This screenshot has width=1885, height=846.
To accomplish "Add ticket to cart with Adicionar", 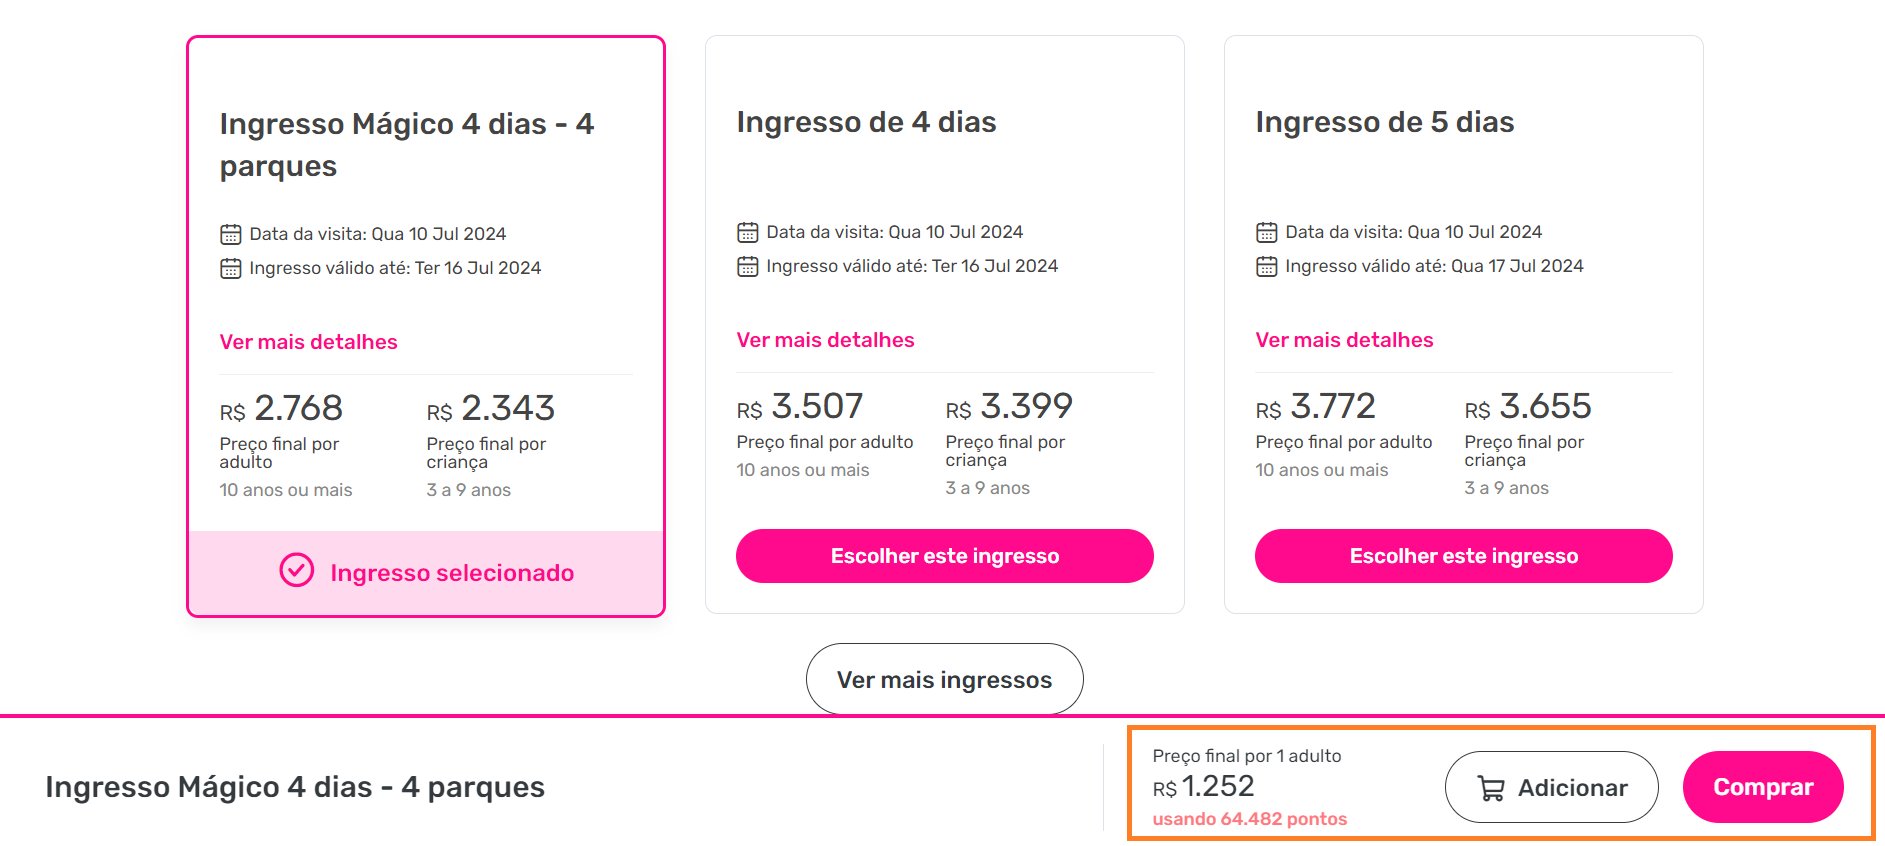I will coord(1552,787).
